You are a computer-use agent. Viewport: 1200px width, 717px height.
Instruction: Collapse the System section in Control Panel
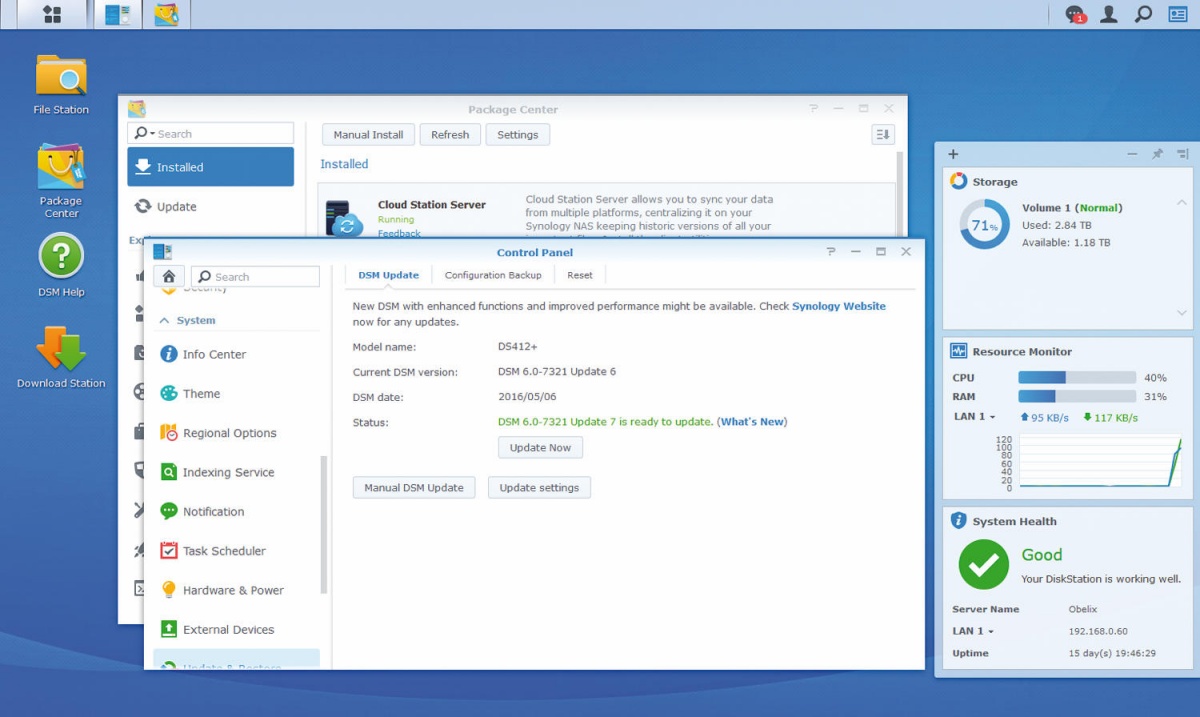pyautogui.click(x=165, y=320)
